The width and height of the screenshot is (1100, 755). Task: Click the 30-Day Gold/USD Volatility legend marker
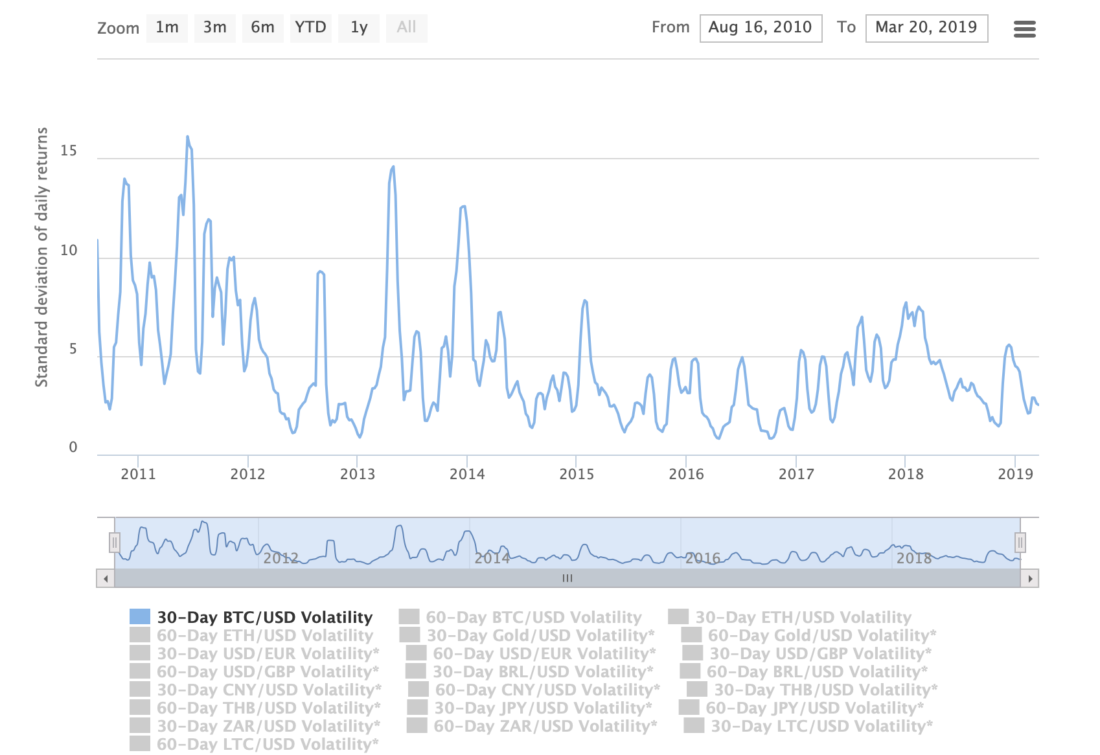point(408,636)
